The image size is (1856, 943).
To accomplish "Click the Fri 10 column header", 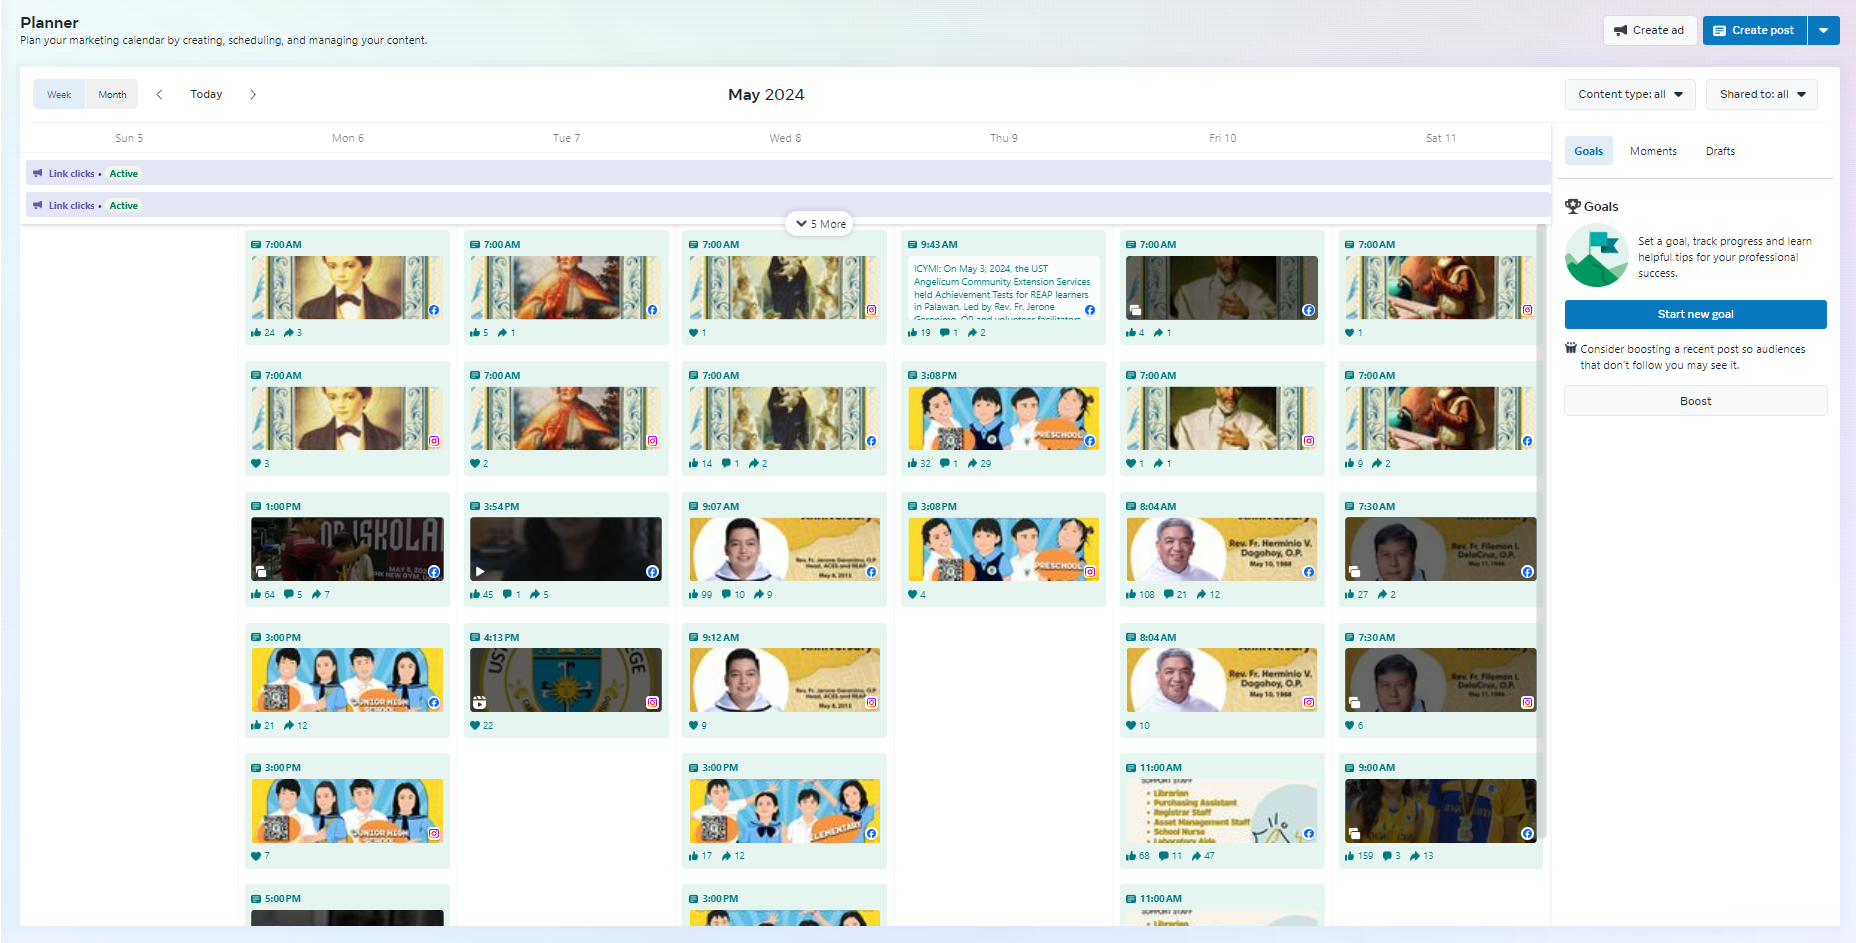I will (1222, 138).
